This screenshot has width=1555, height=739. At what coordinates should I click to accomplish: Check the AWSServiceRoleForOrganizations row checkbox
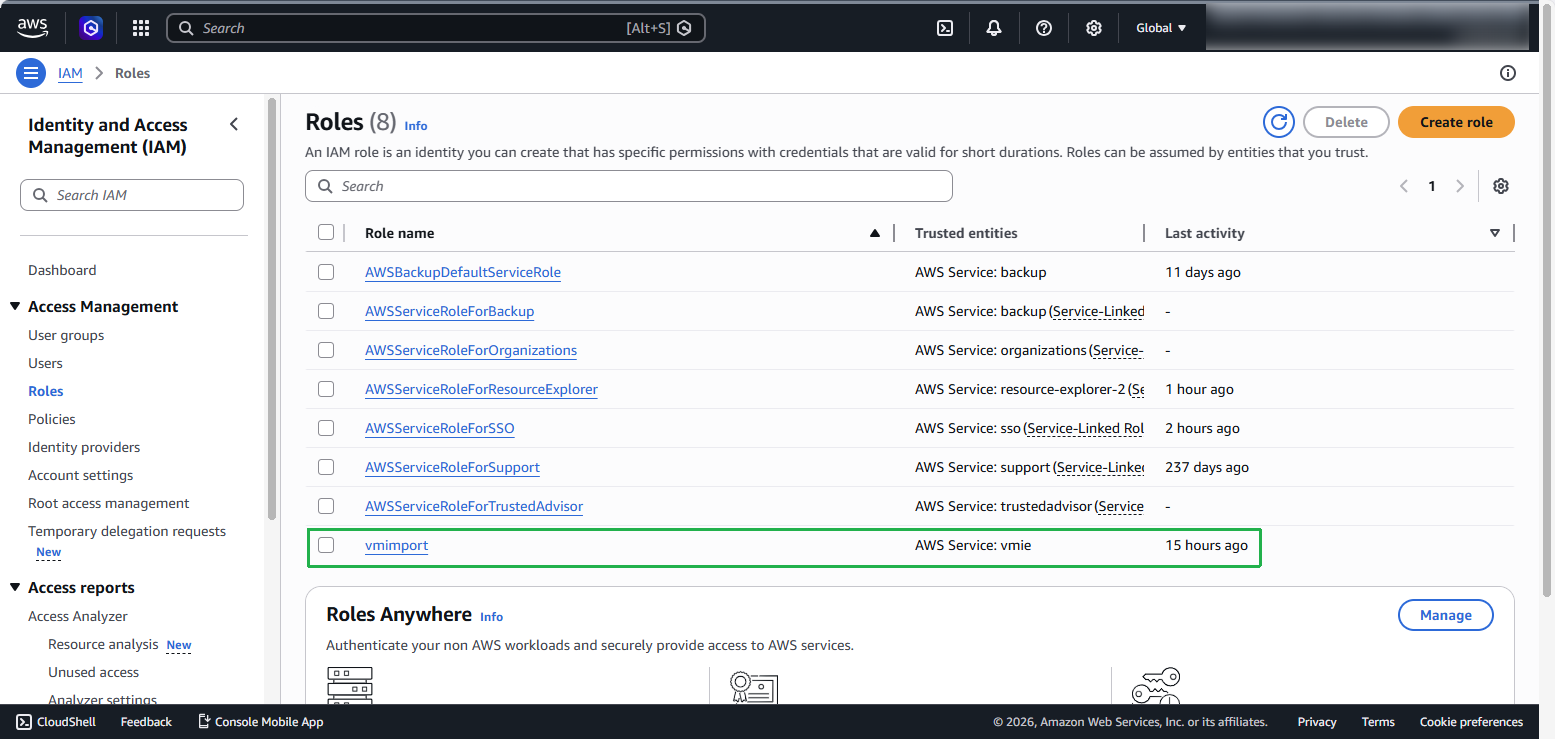coord(326,350)
